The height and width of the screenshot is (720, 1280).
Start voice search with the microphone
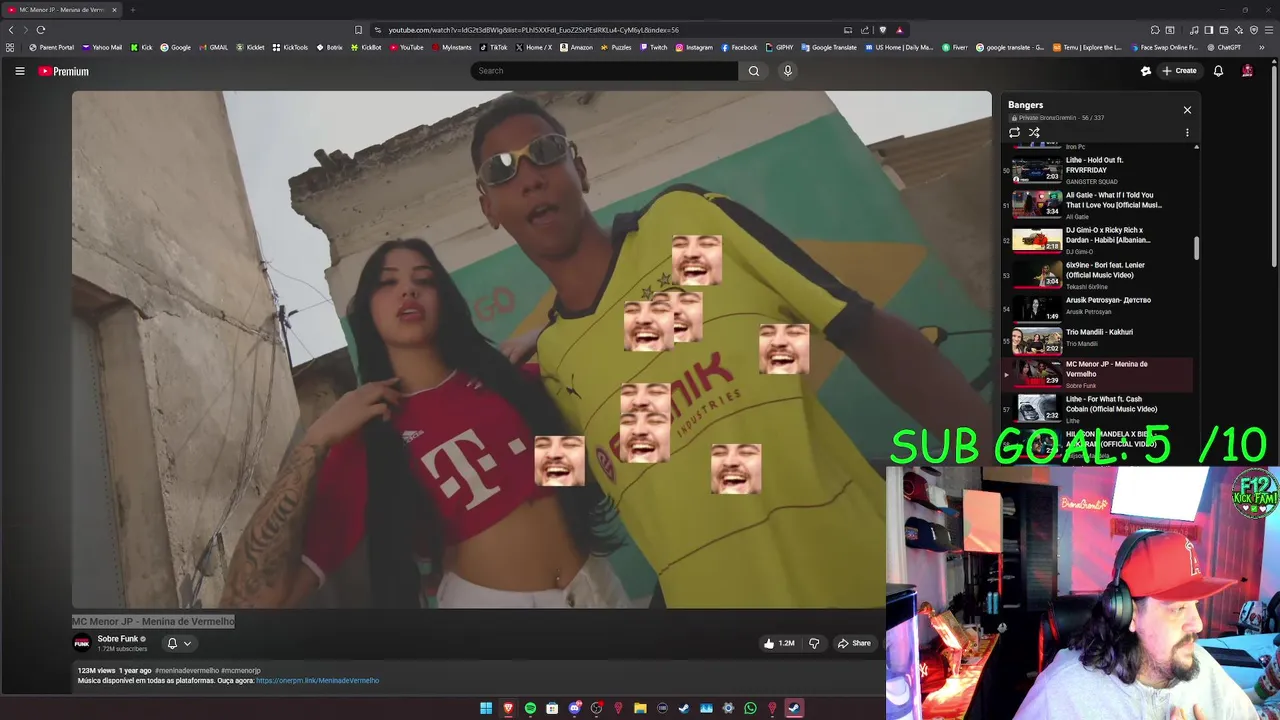pyautogui.click(x=788, y=71)
